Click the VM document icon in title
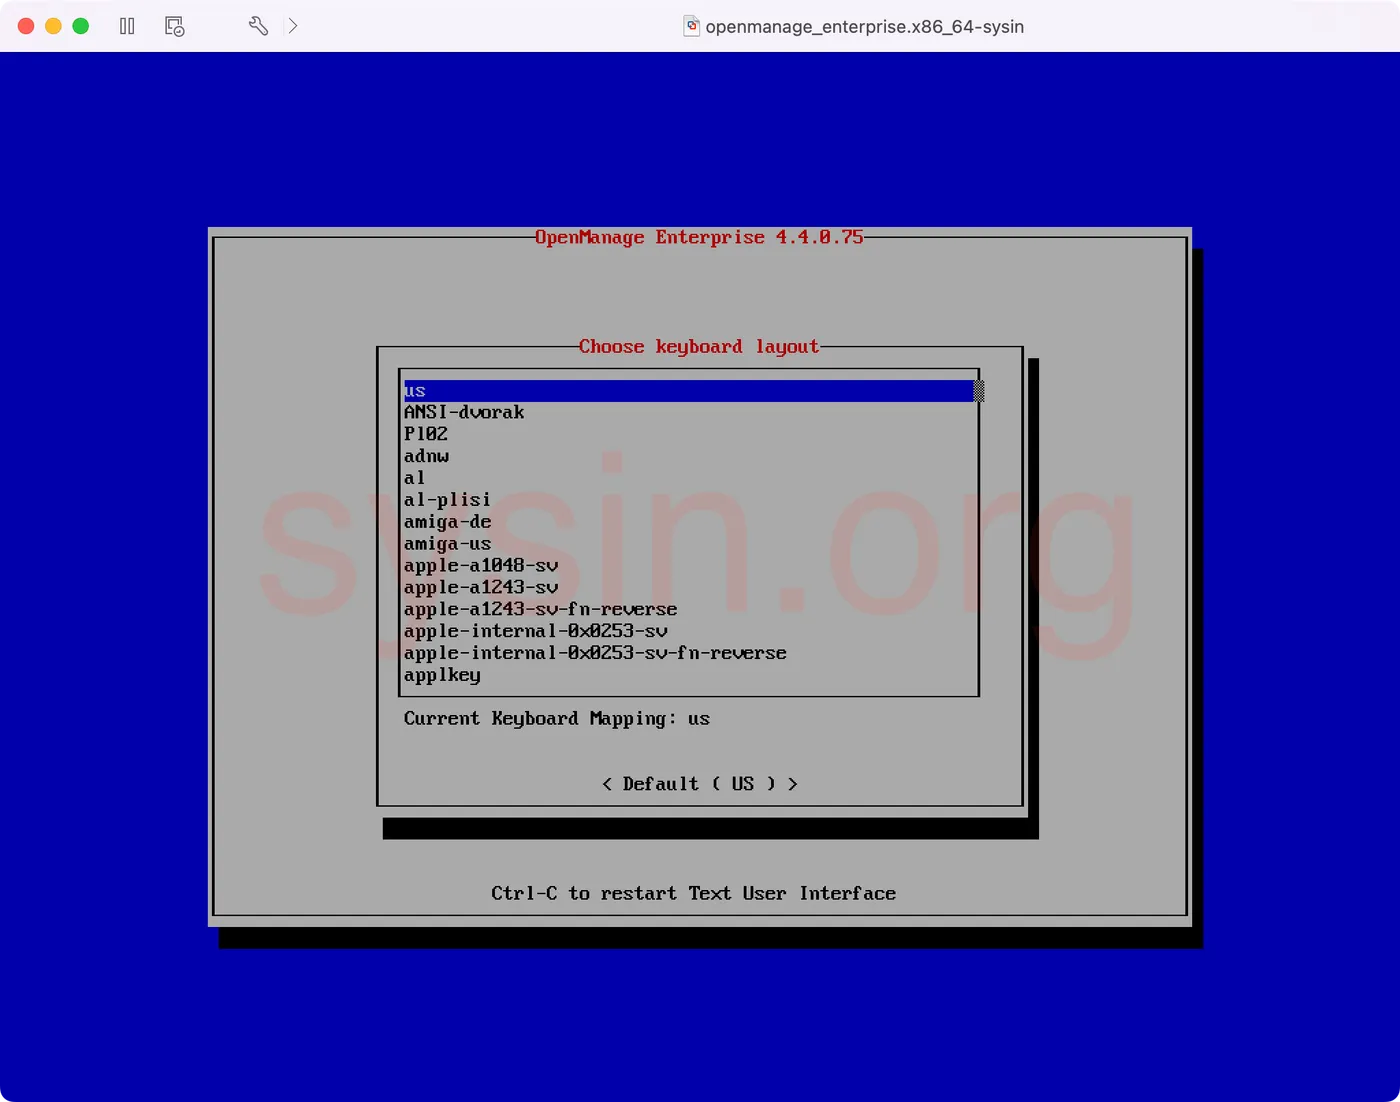The height and width of the screenshot is (1102, 1400). point(691,26)
